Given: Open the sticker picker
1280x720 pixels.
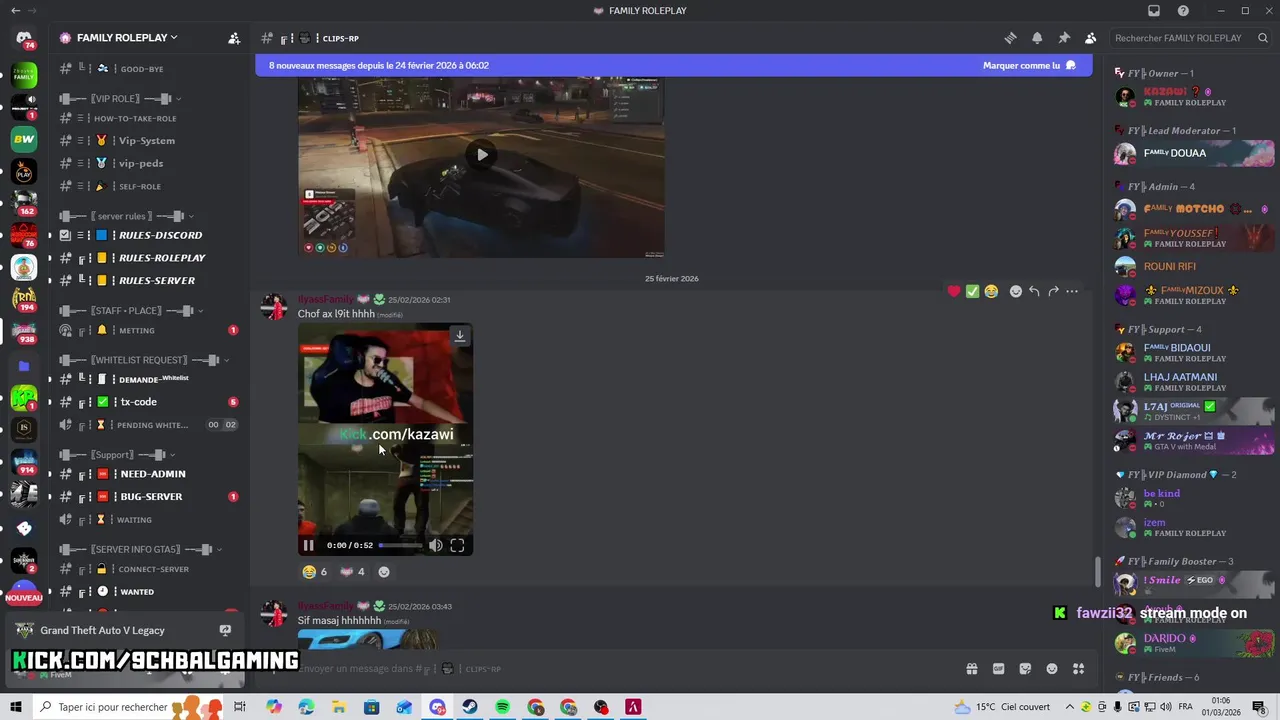Looking at the screenshot, I should coord(1025,669).
